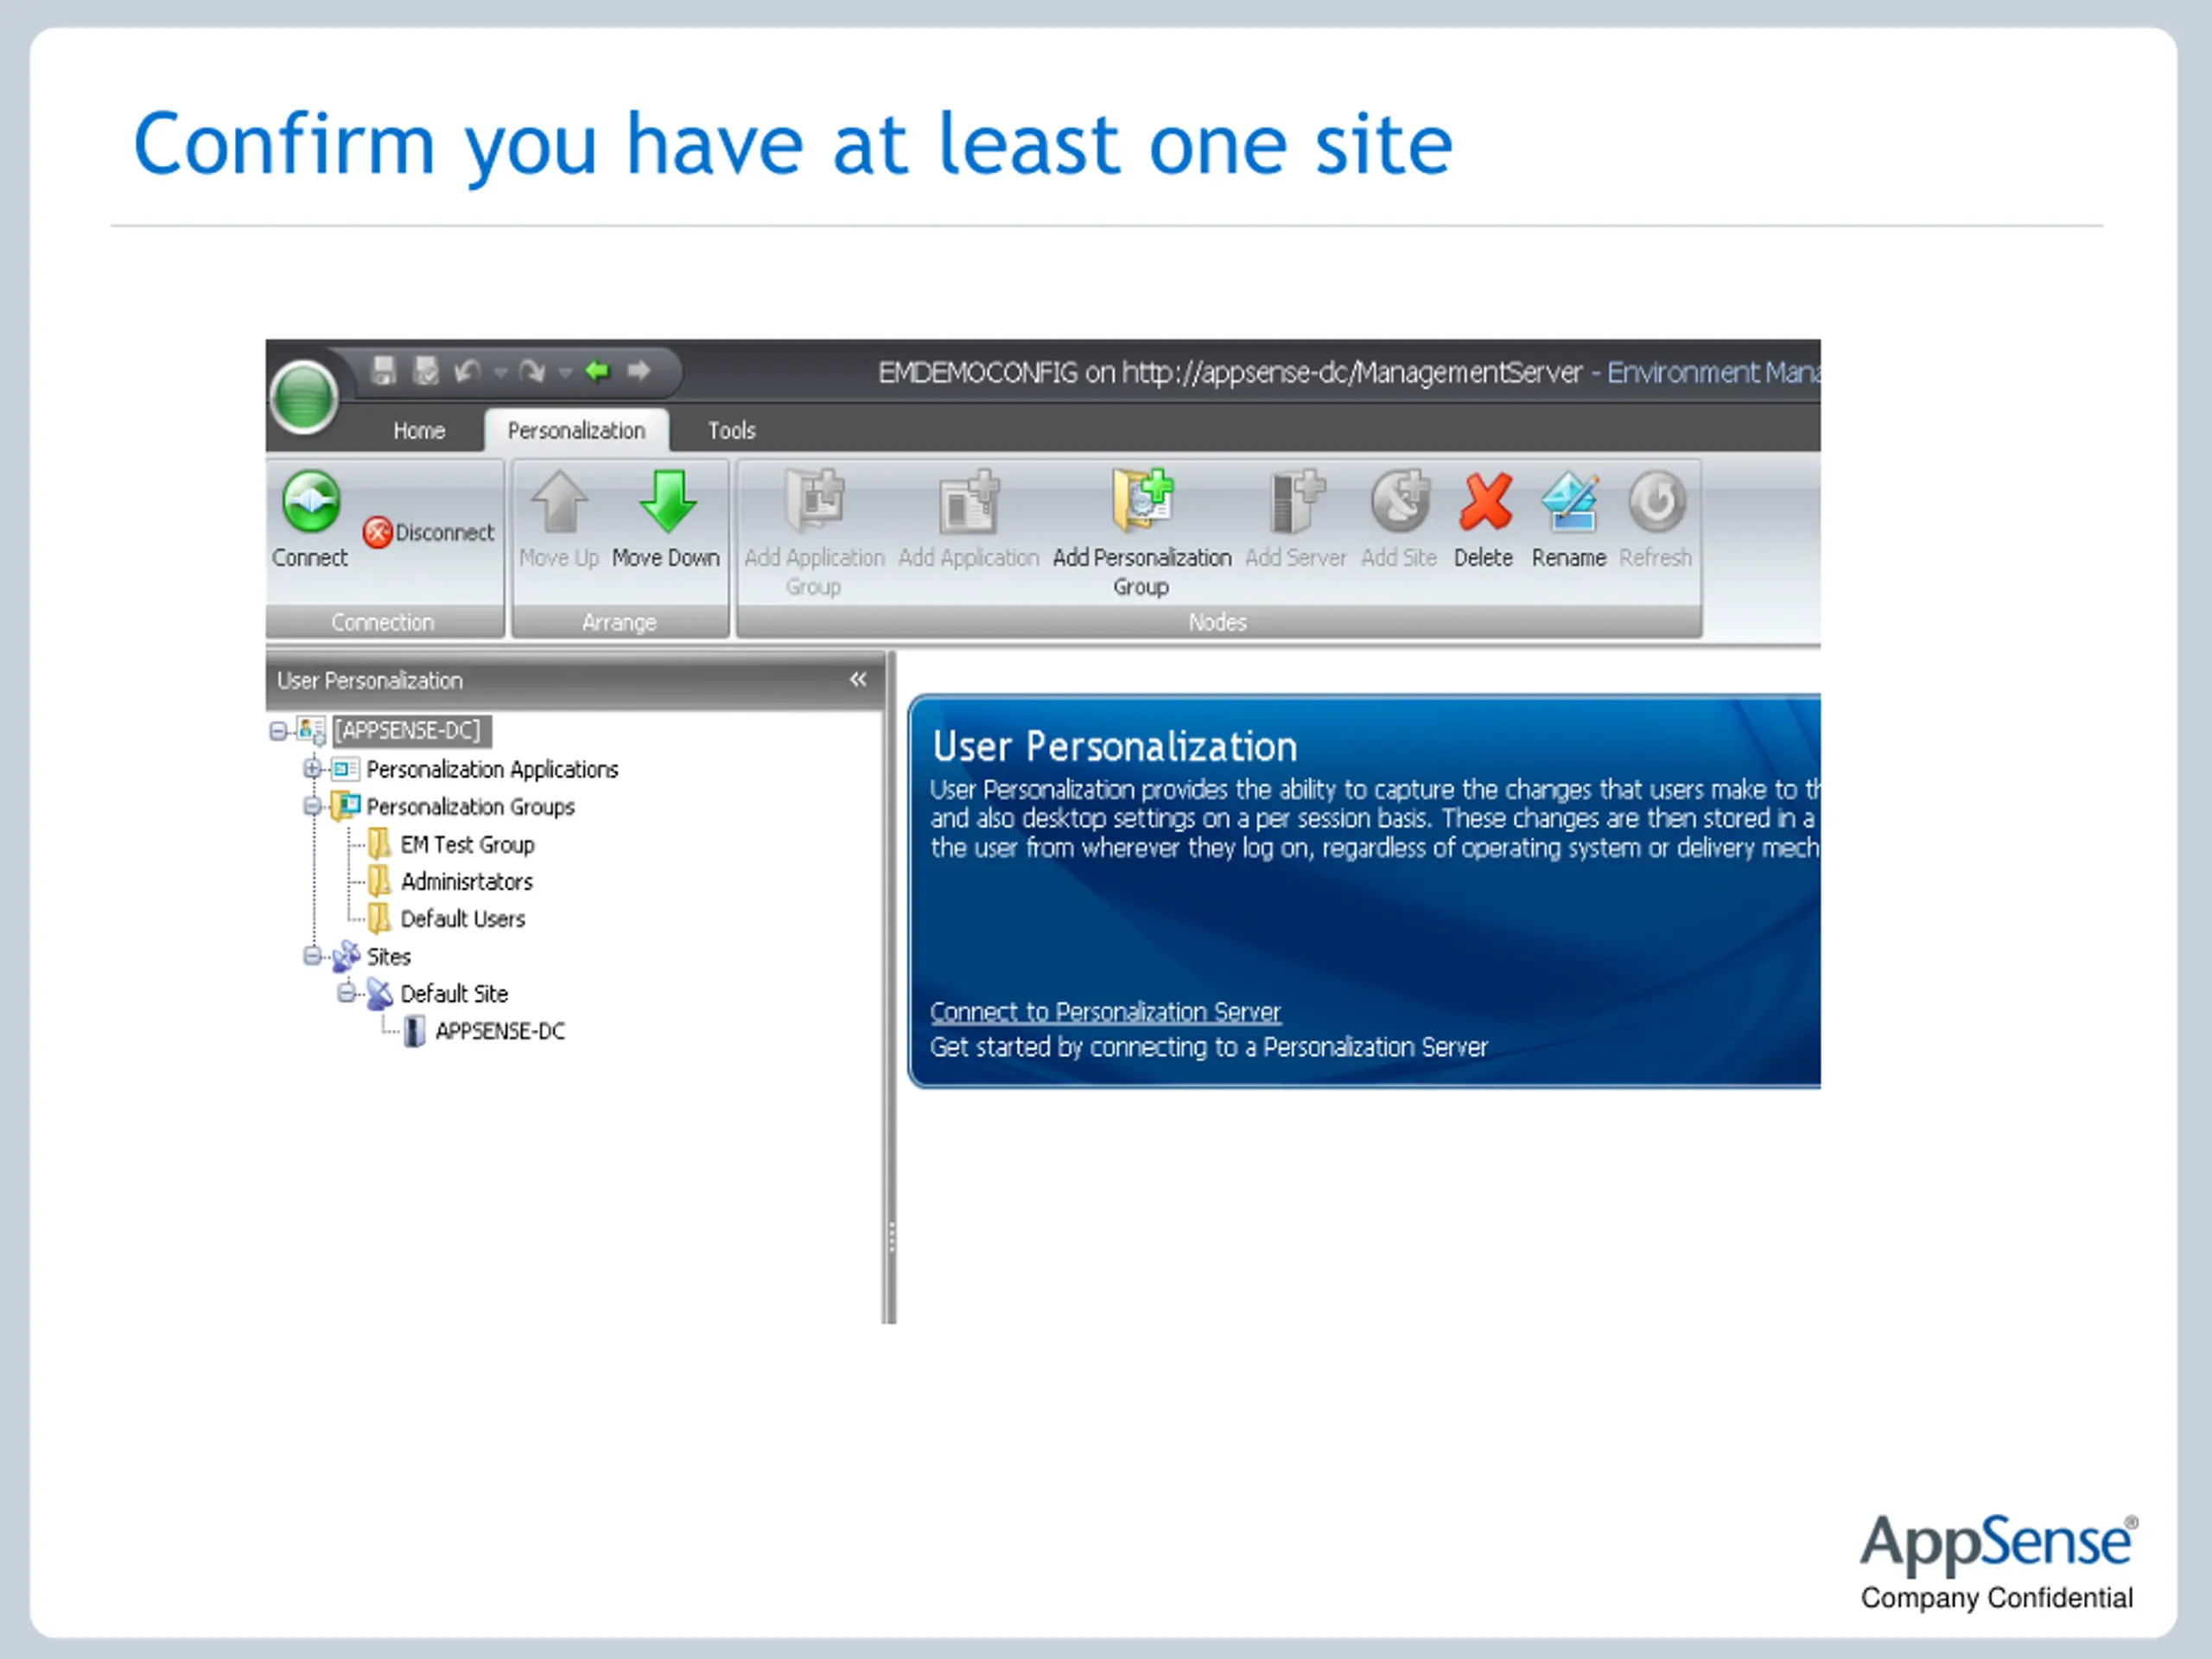
Task: Select Adminisrtators group folder
Action: click(467, 882)
